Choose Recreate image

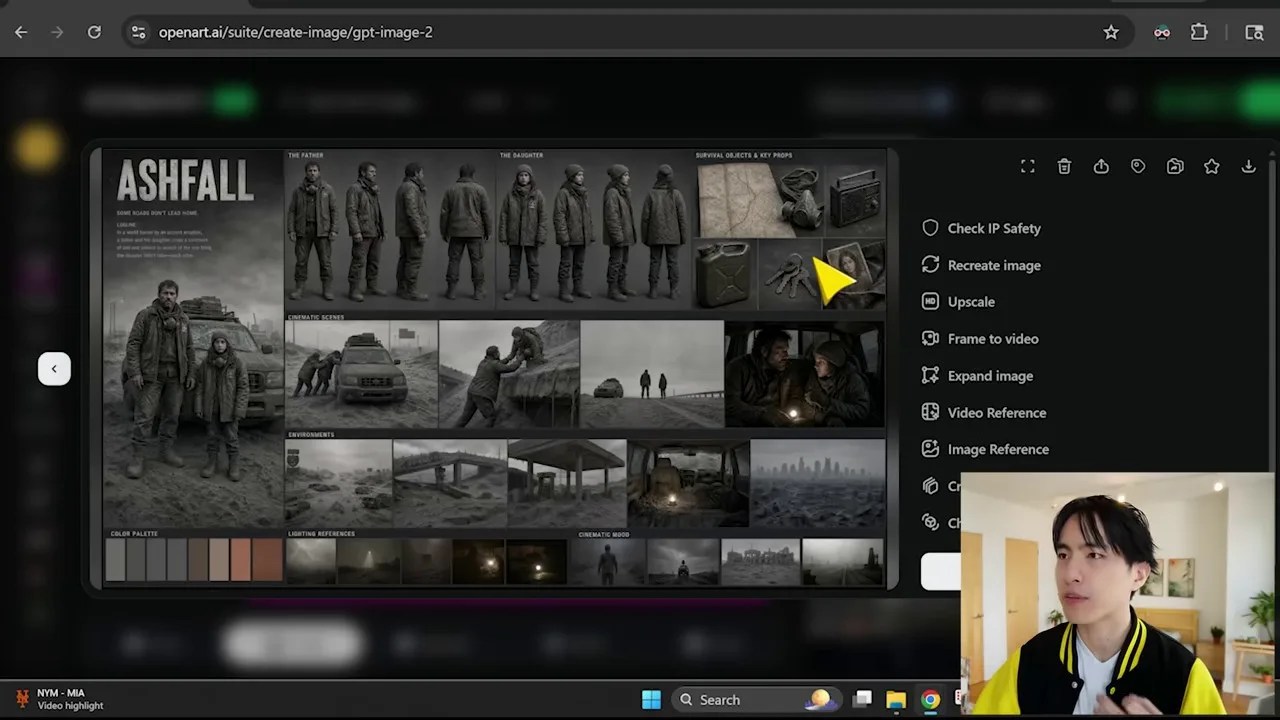click(x=981, y=265)
